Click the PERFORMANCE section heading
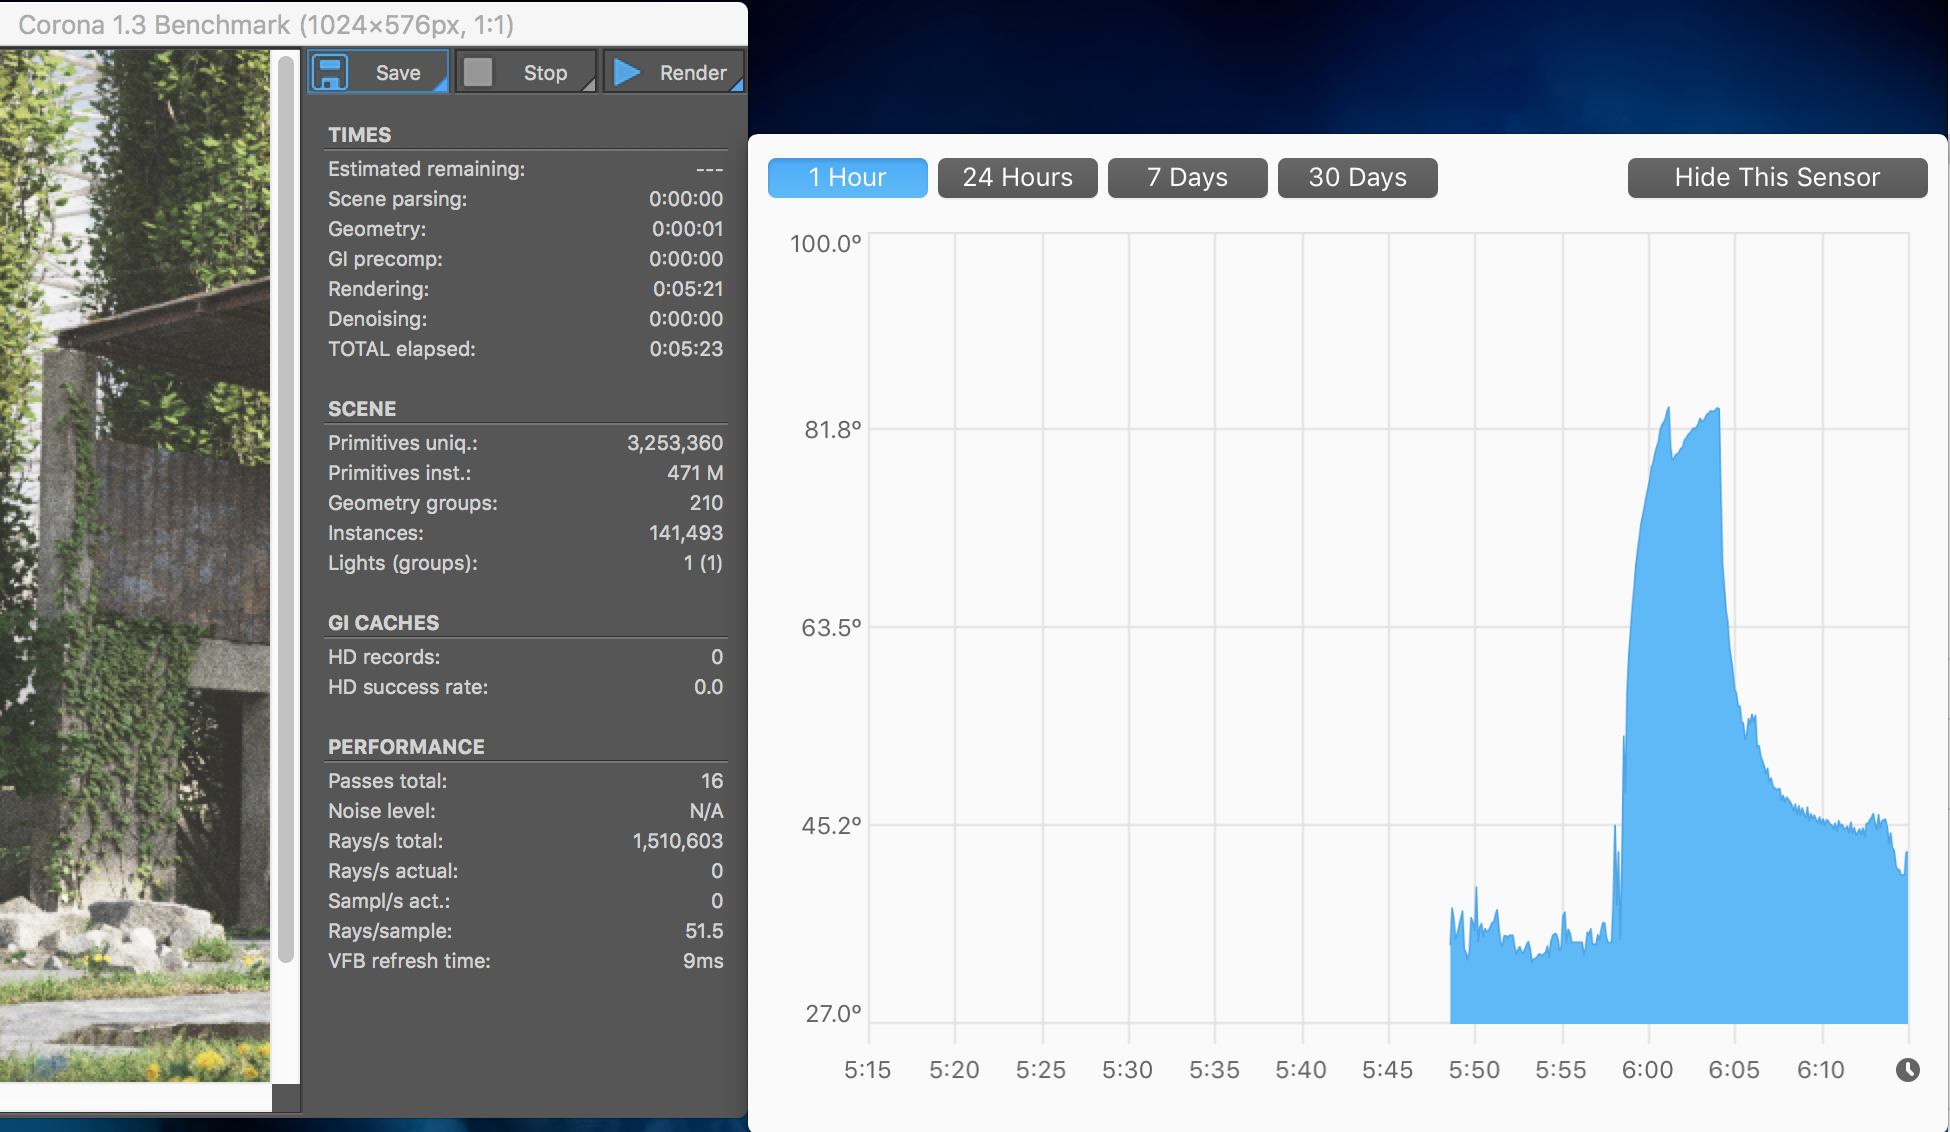Image resolution: width=1950 pixels, height=1132 pixels. point(406,747)
